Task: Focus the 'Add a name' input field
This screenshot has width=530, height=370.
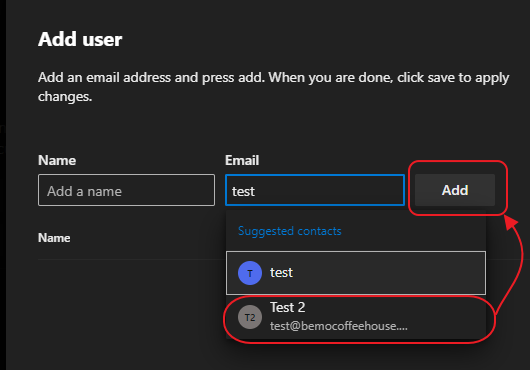Action: [x=126, y=190]
